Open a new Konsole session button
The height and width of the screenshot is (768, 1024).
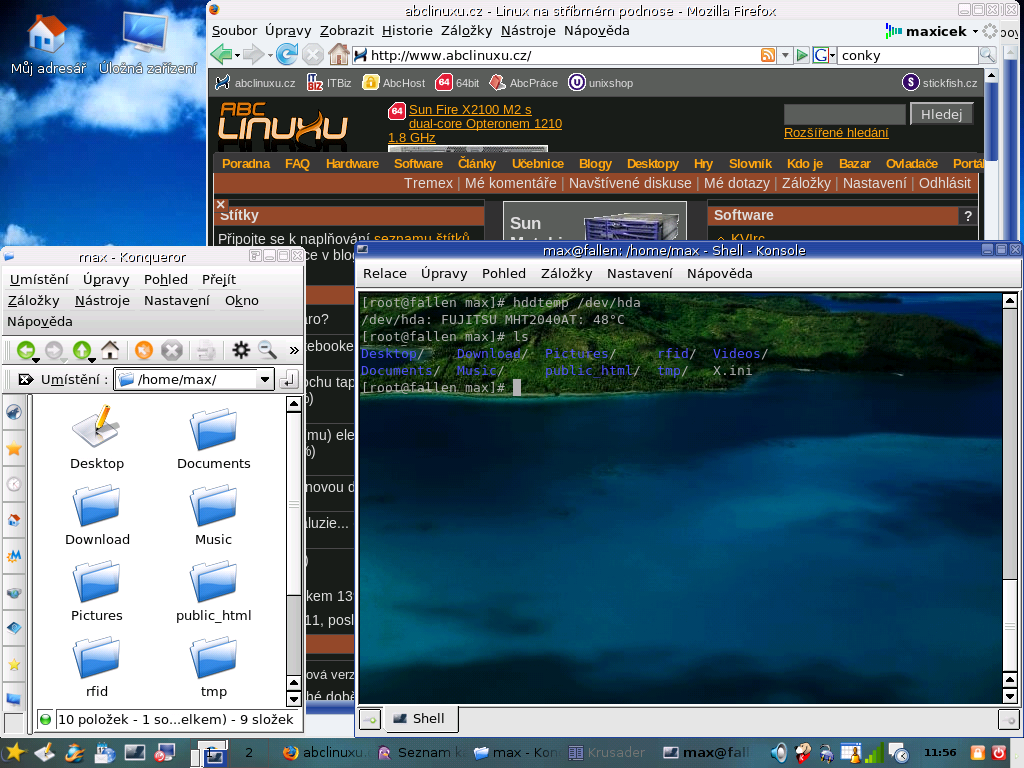coord(370,720)
